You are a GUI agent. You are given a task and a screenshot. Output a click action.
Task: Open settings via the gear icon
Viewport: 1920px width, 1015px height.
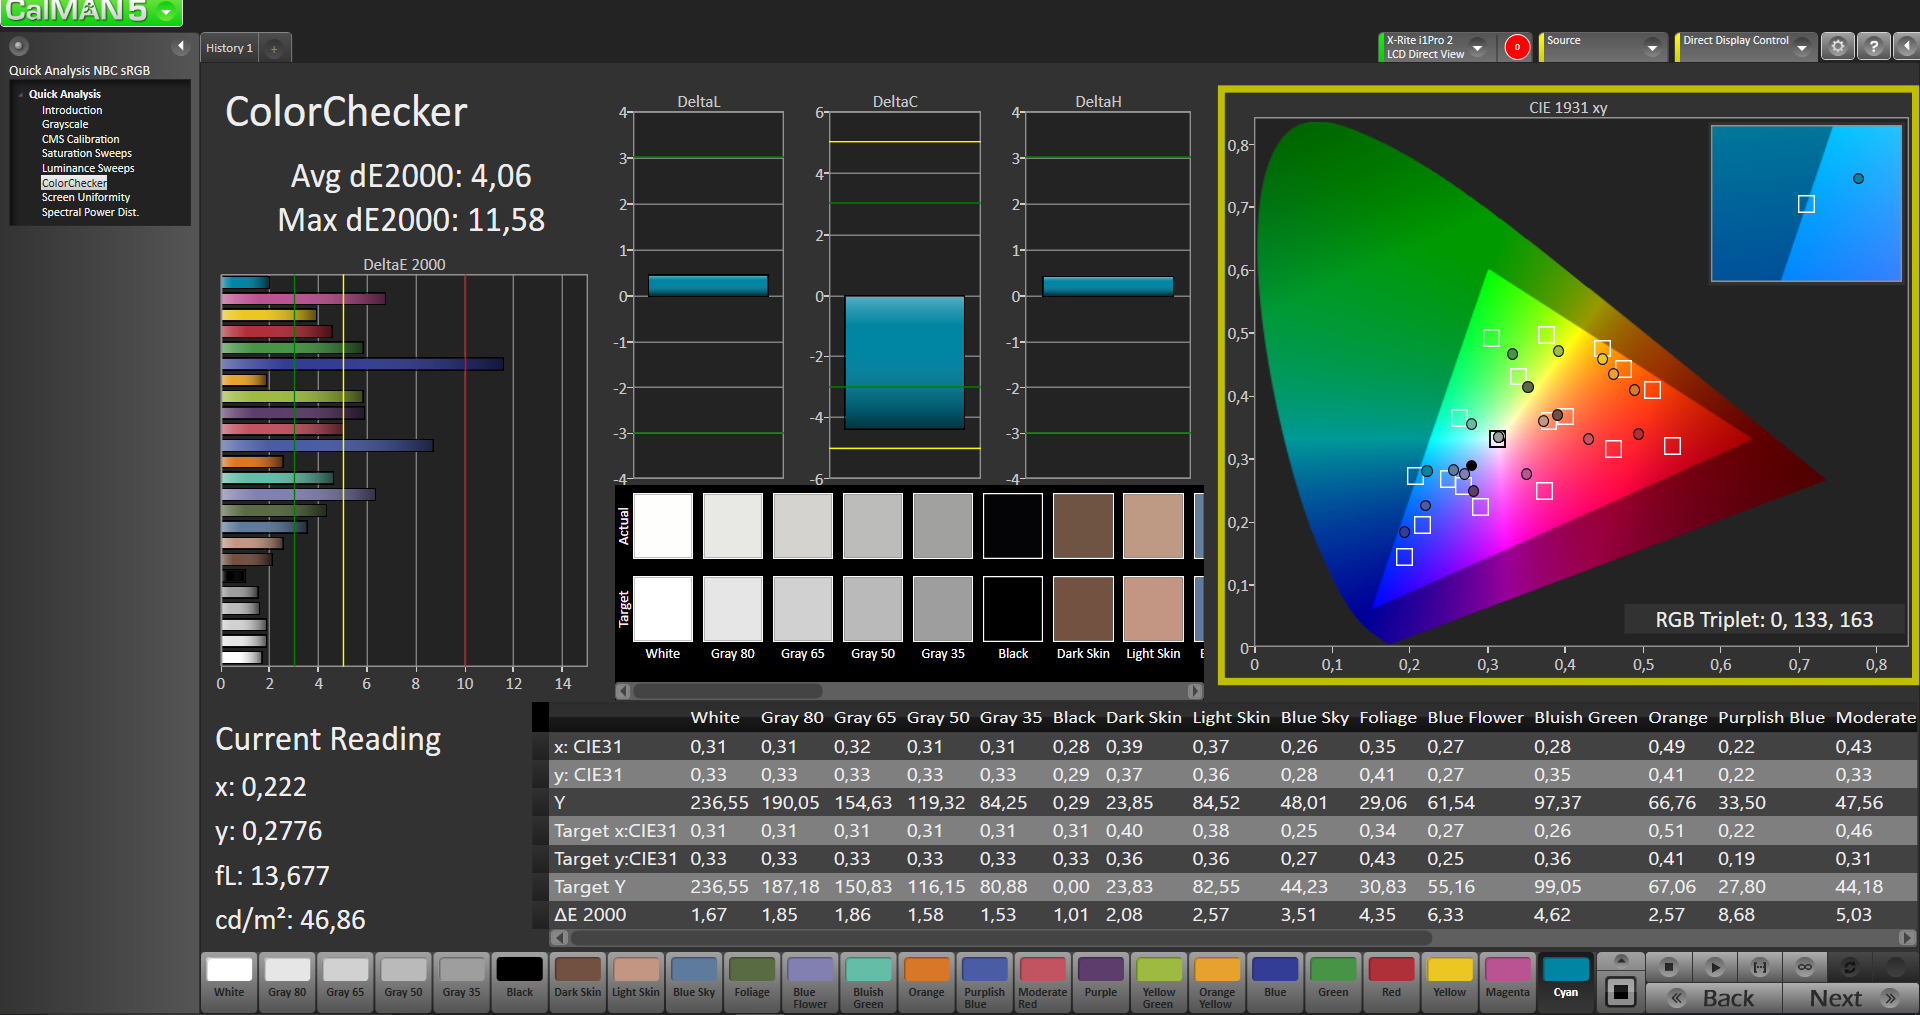[x=1837, y=47]
